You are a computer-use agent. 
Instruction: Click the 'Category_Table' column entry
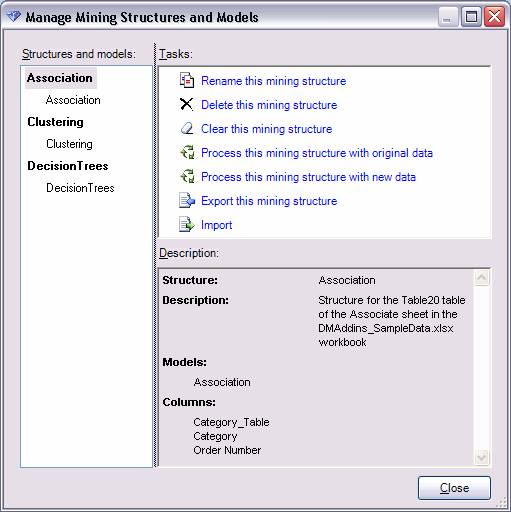tap(231, 422)
